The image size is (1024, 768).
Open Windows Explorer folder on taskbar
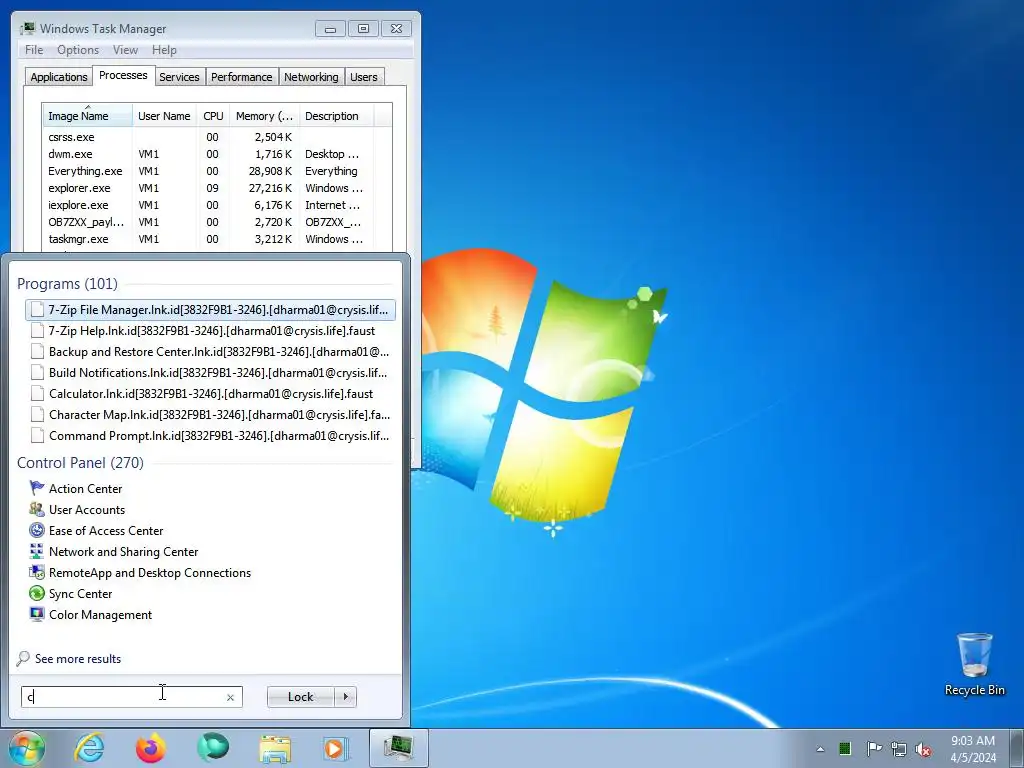pyautogui.click(x=275, y=748)
